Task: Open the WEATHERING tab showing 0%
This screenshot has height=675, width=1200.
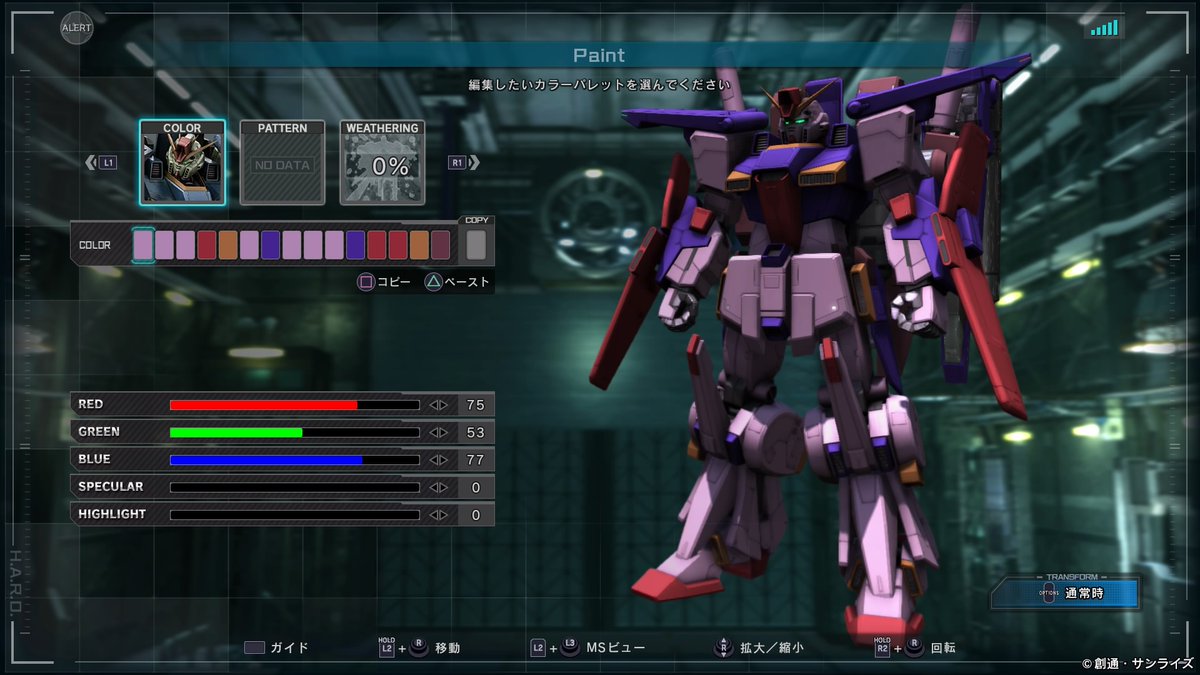Action: 382,162
